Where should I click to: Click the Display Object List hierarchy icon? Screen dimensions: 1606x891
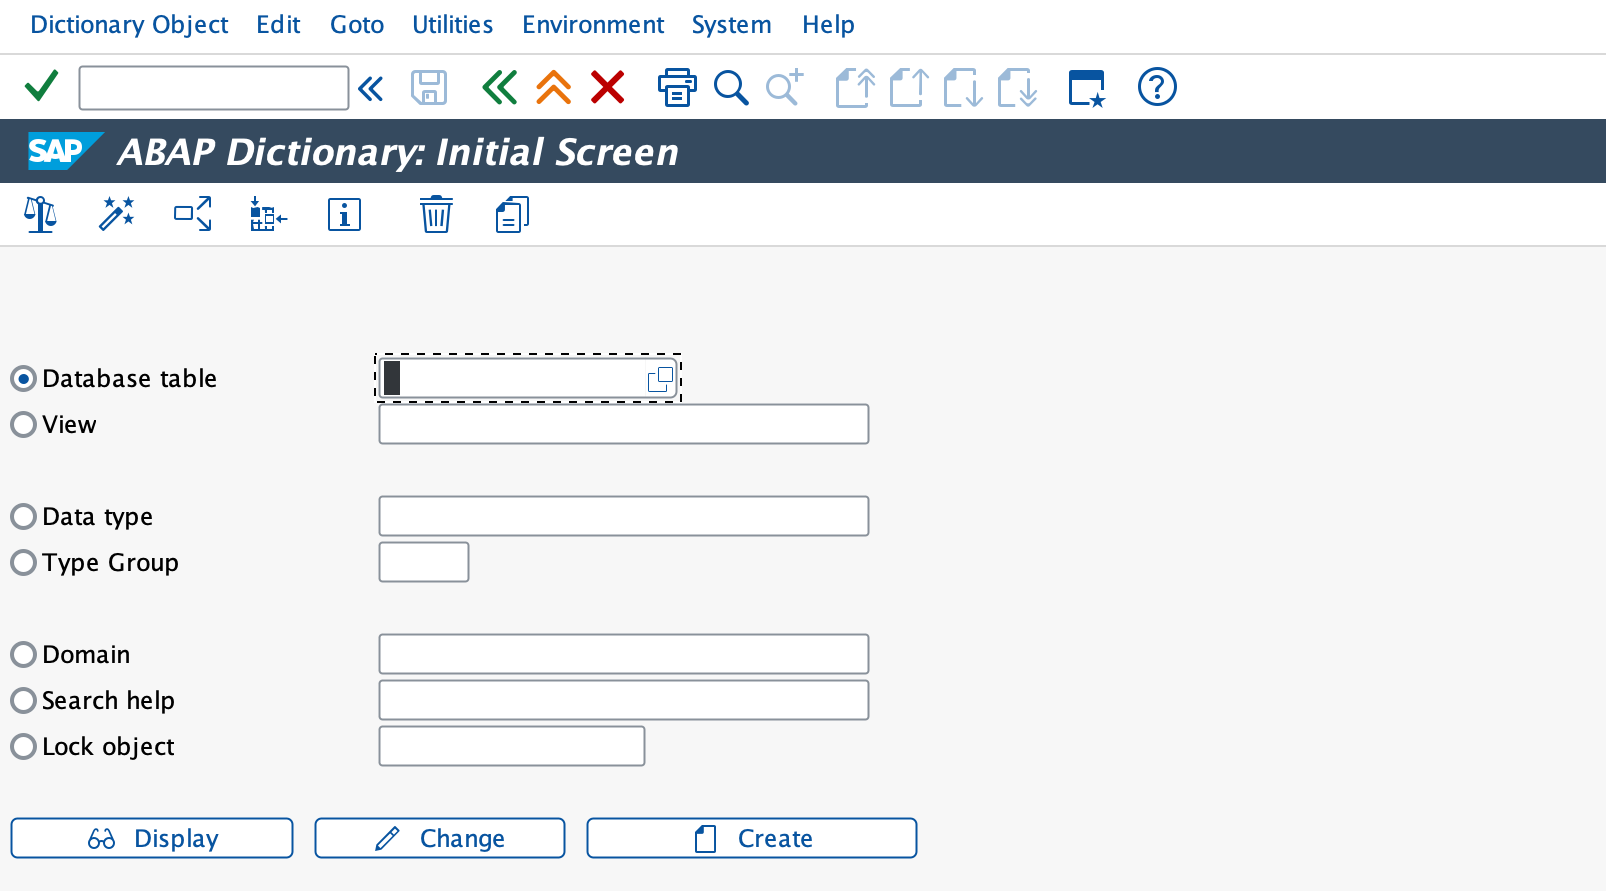click(268, 214)
